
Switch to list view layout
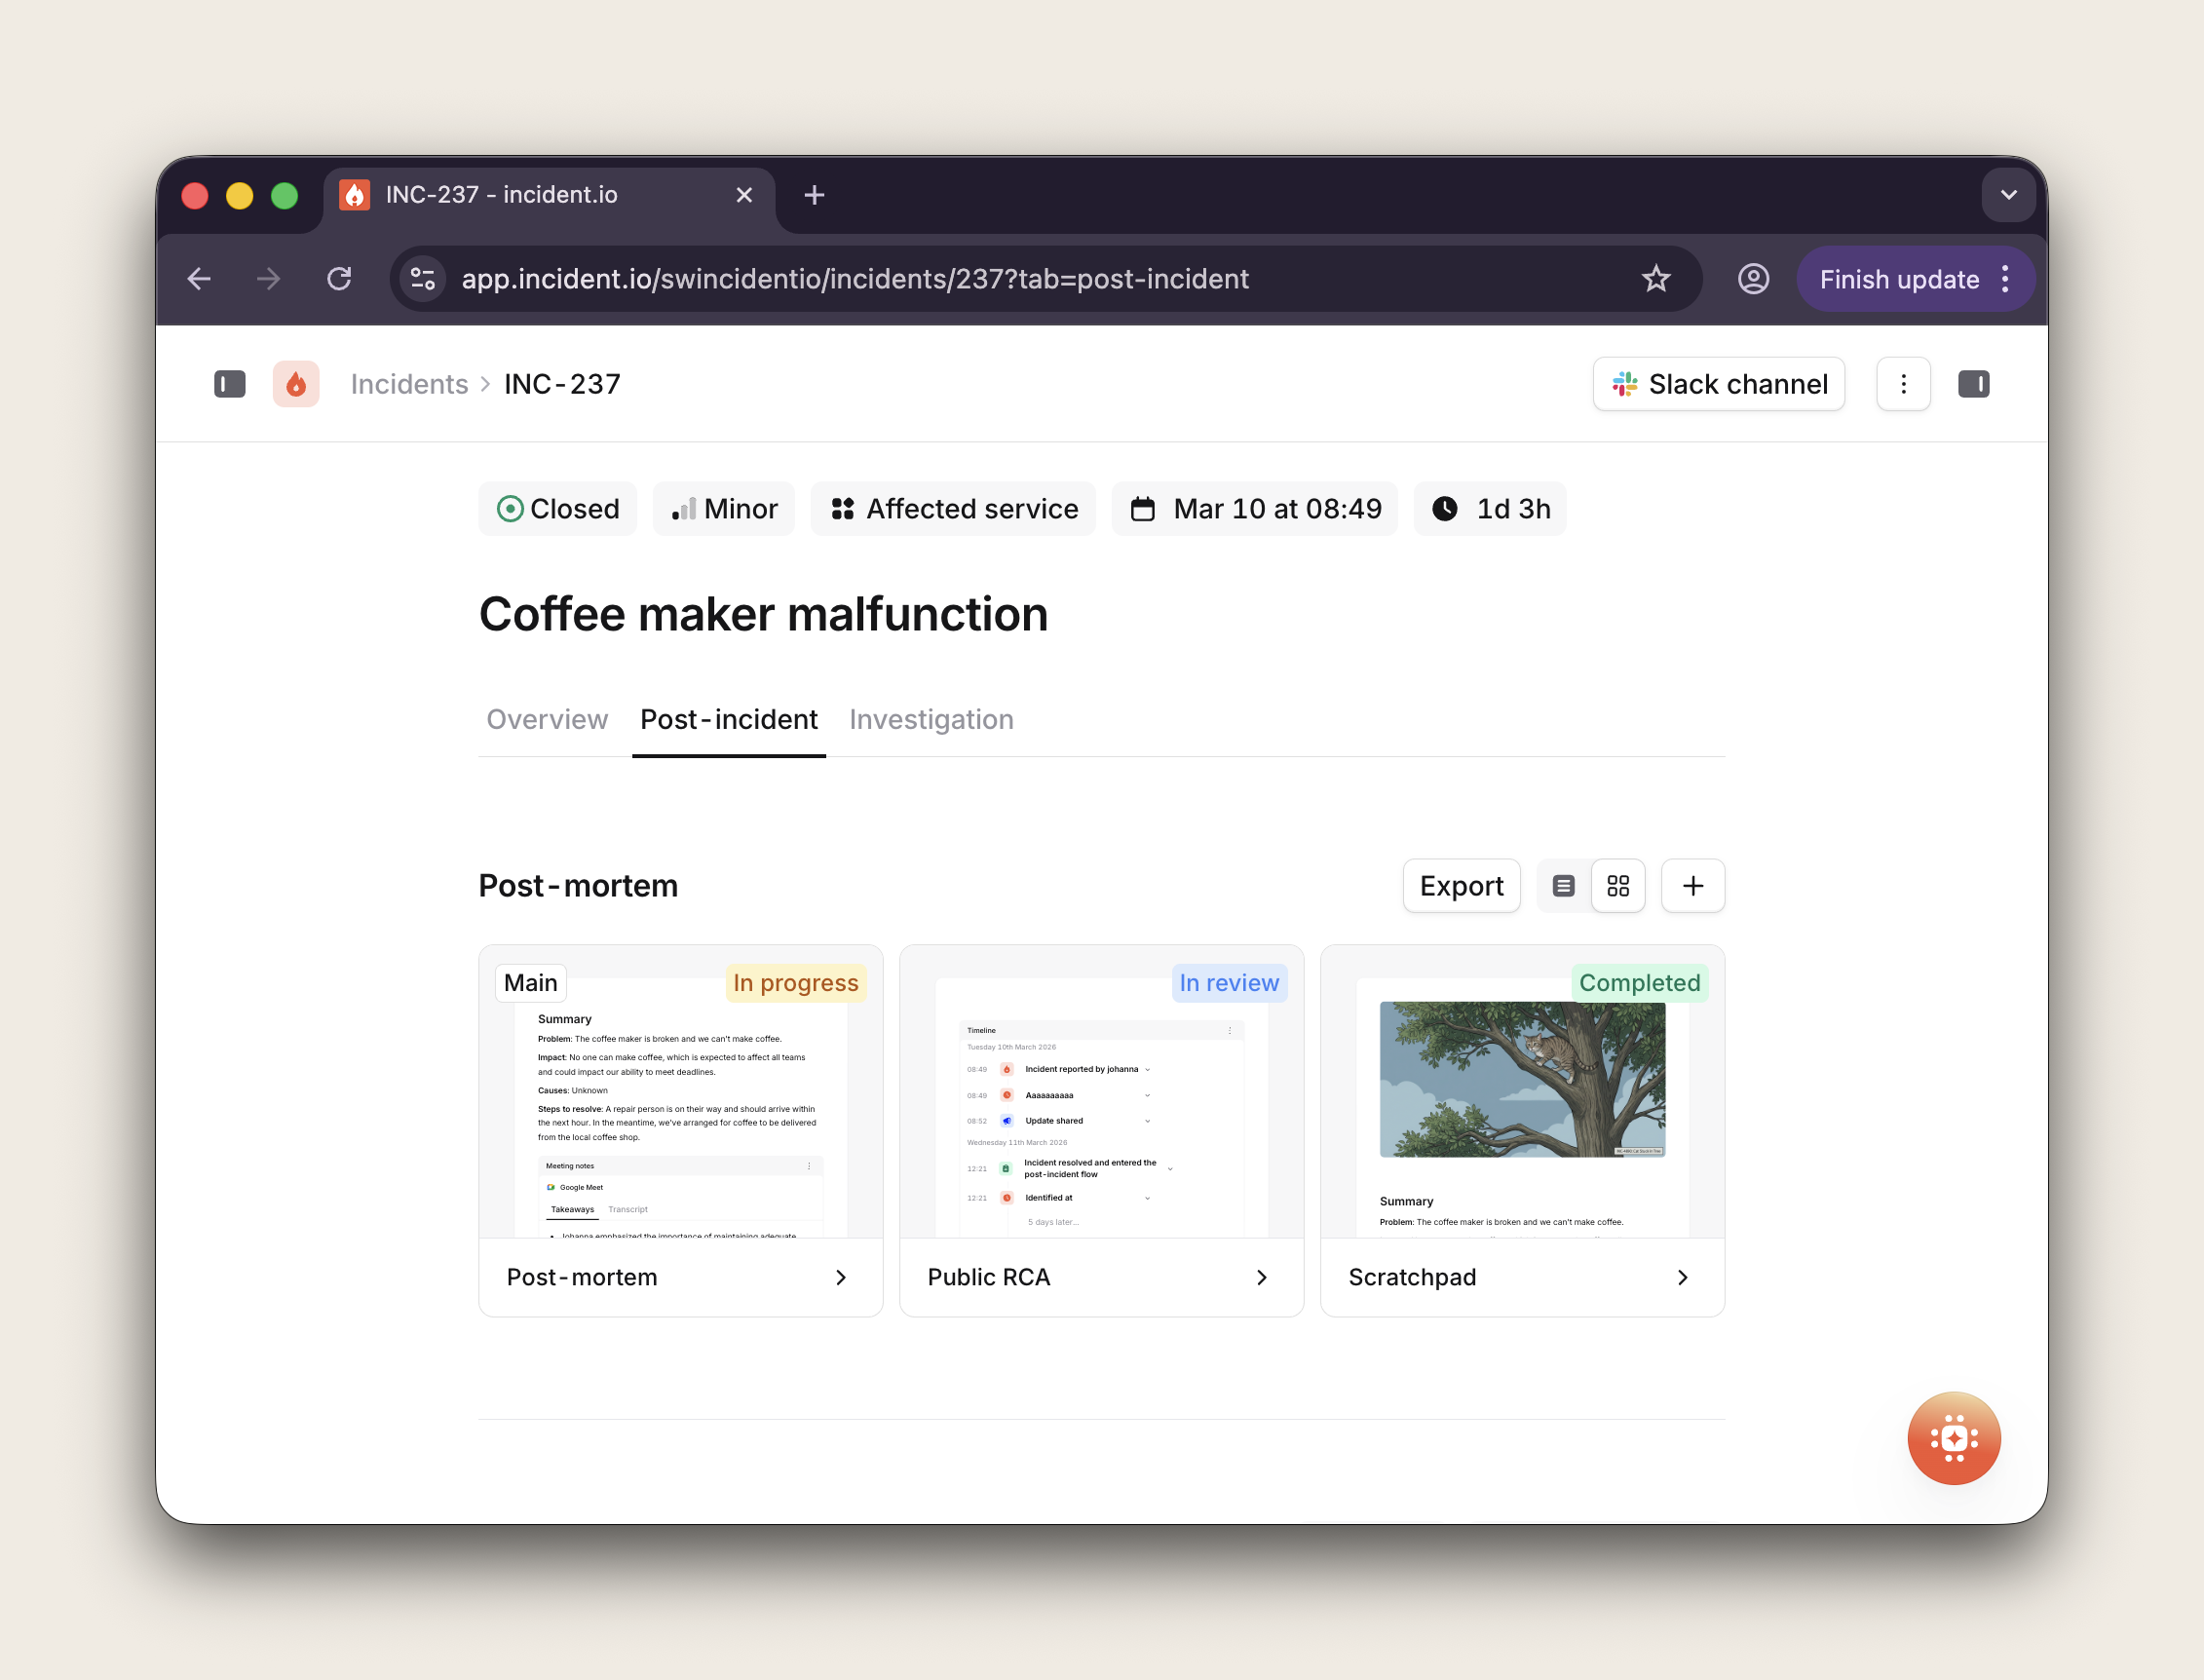pos(1562,886)
